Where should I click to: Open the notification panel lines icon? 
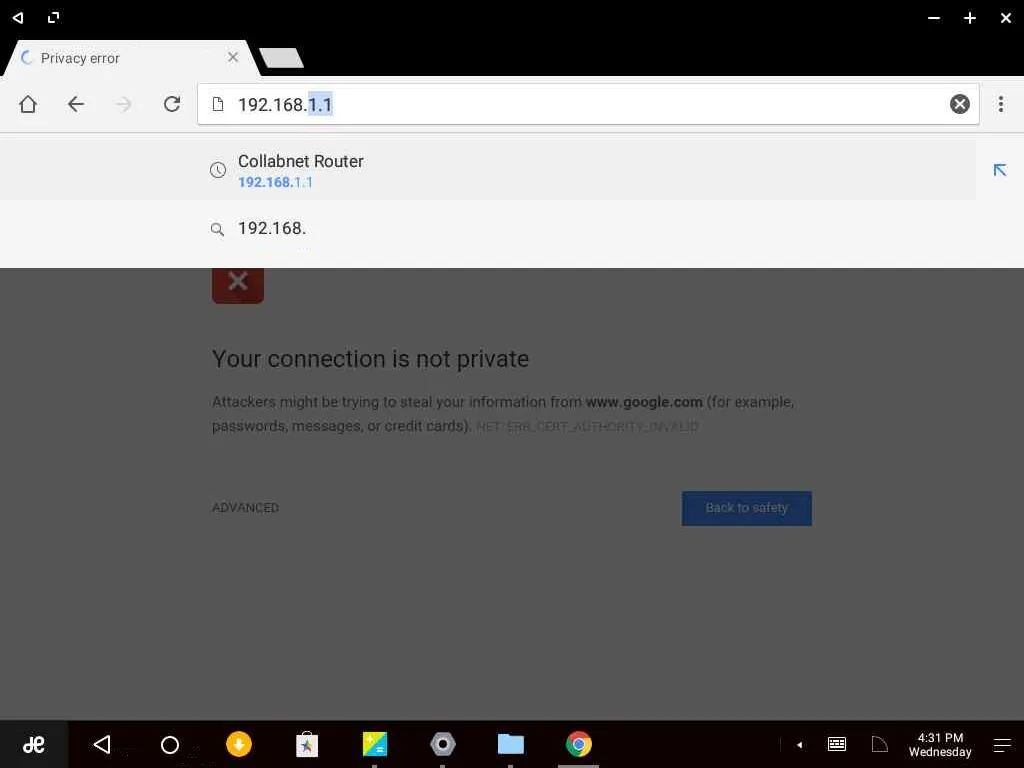tap(1002, 744)
